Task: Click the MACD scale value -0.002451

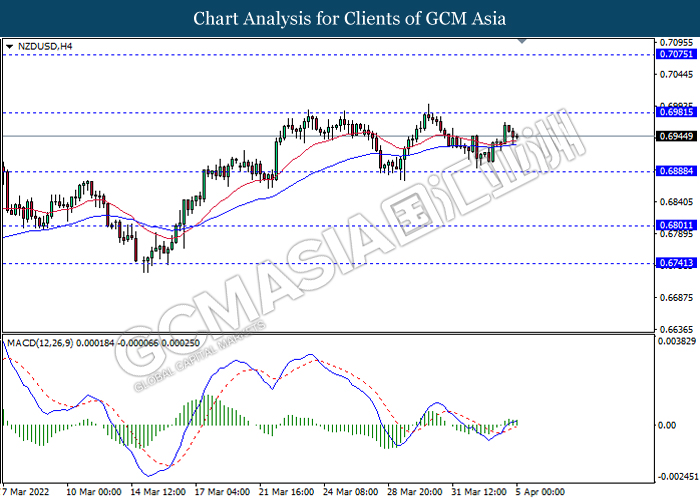Action: (x=677, y=477)
